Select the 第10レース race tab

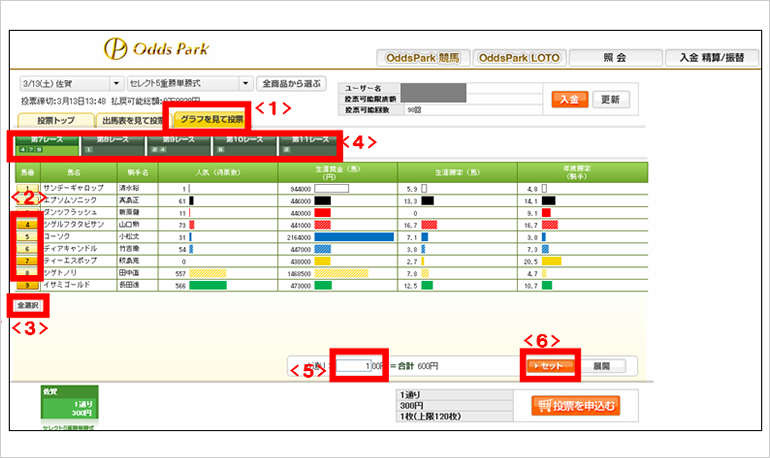tap(245, 145)
